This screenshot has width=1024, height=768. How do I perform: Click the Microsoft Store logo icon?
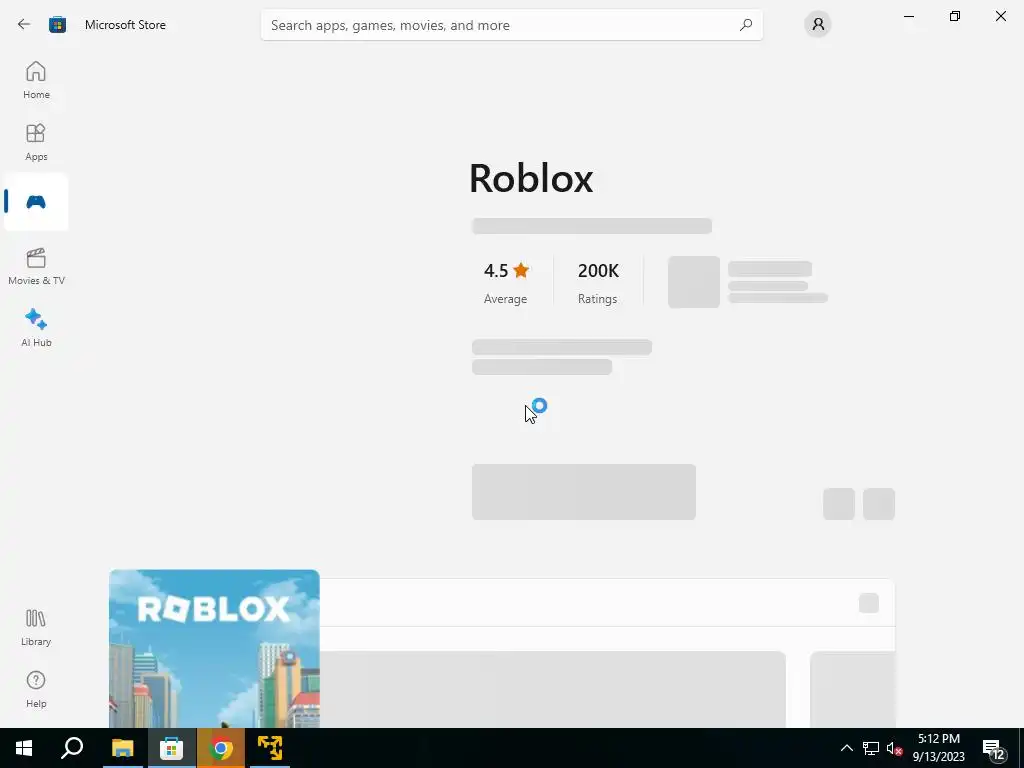point(57,25)
